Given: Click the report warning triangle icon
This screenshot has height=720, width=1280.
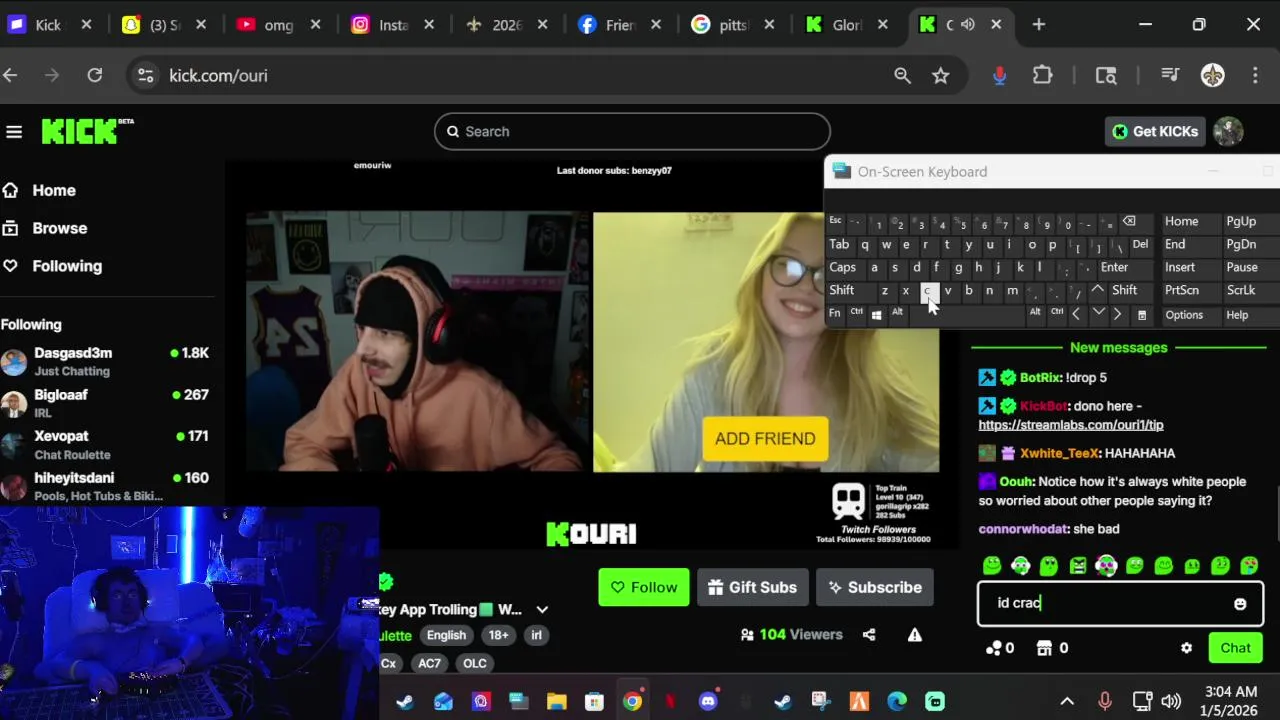Looking at the screenshot, I should [x=914, y=634].
